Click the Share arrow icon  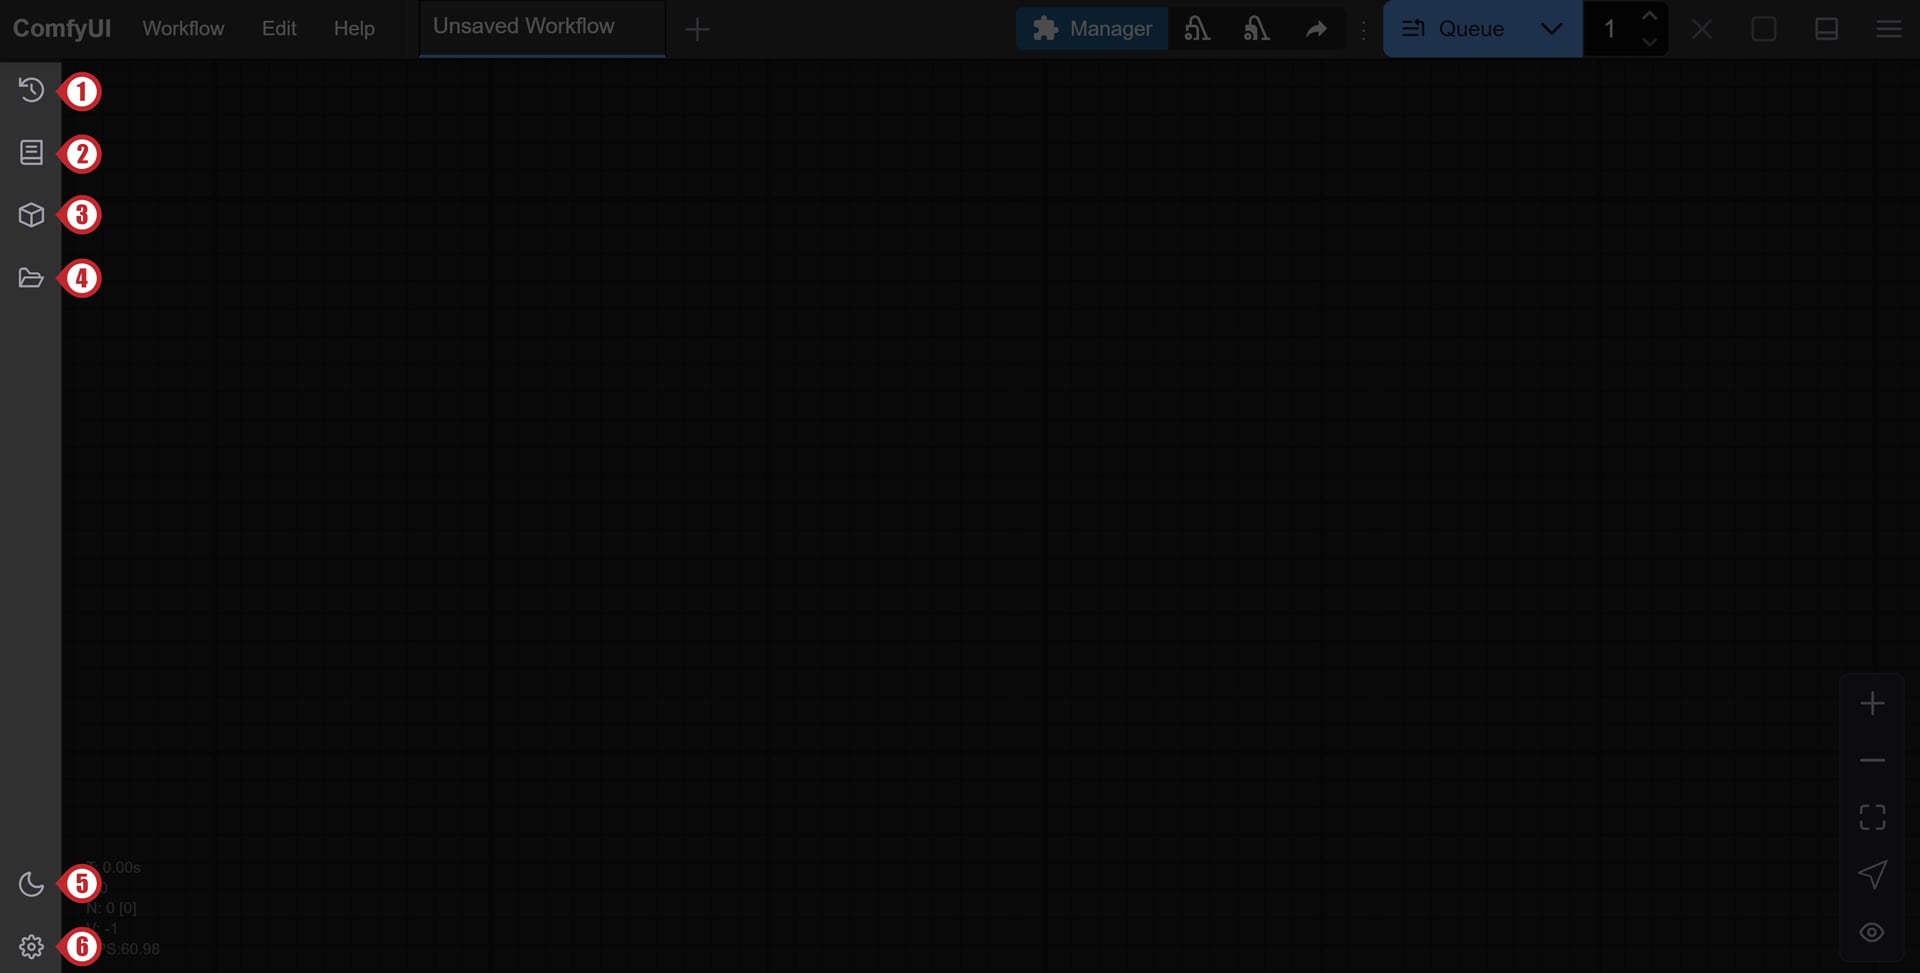(1316, 28)
